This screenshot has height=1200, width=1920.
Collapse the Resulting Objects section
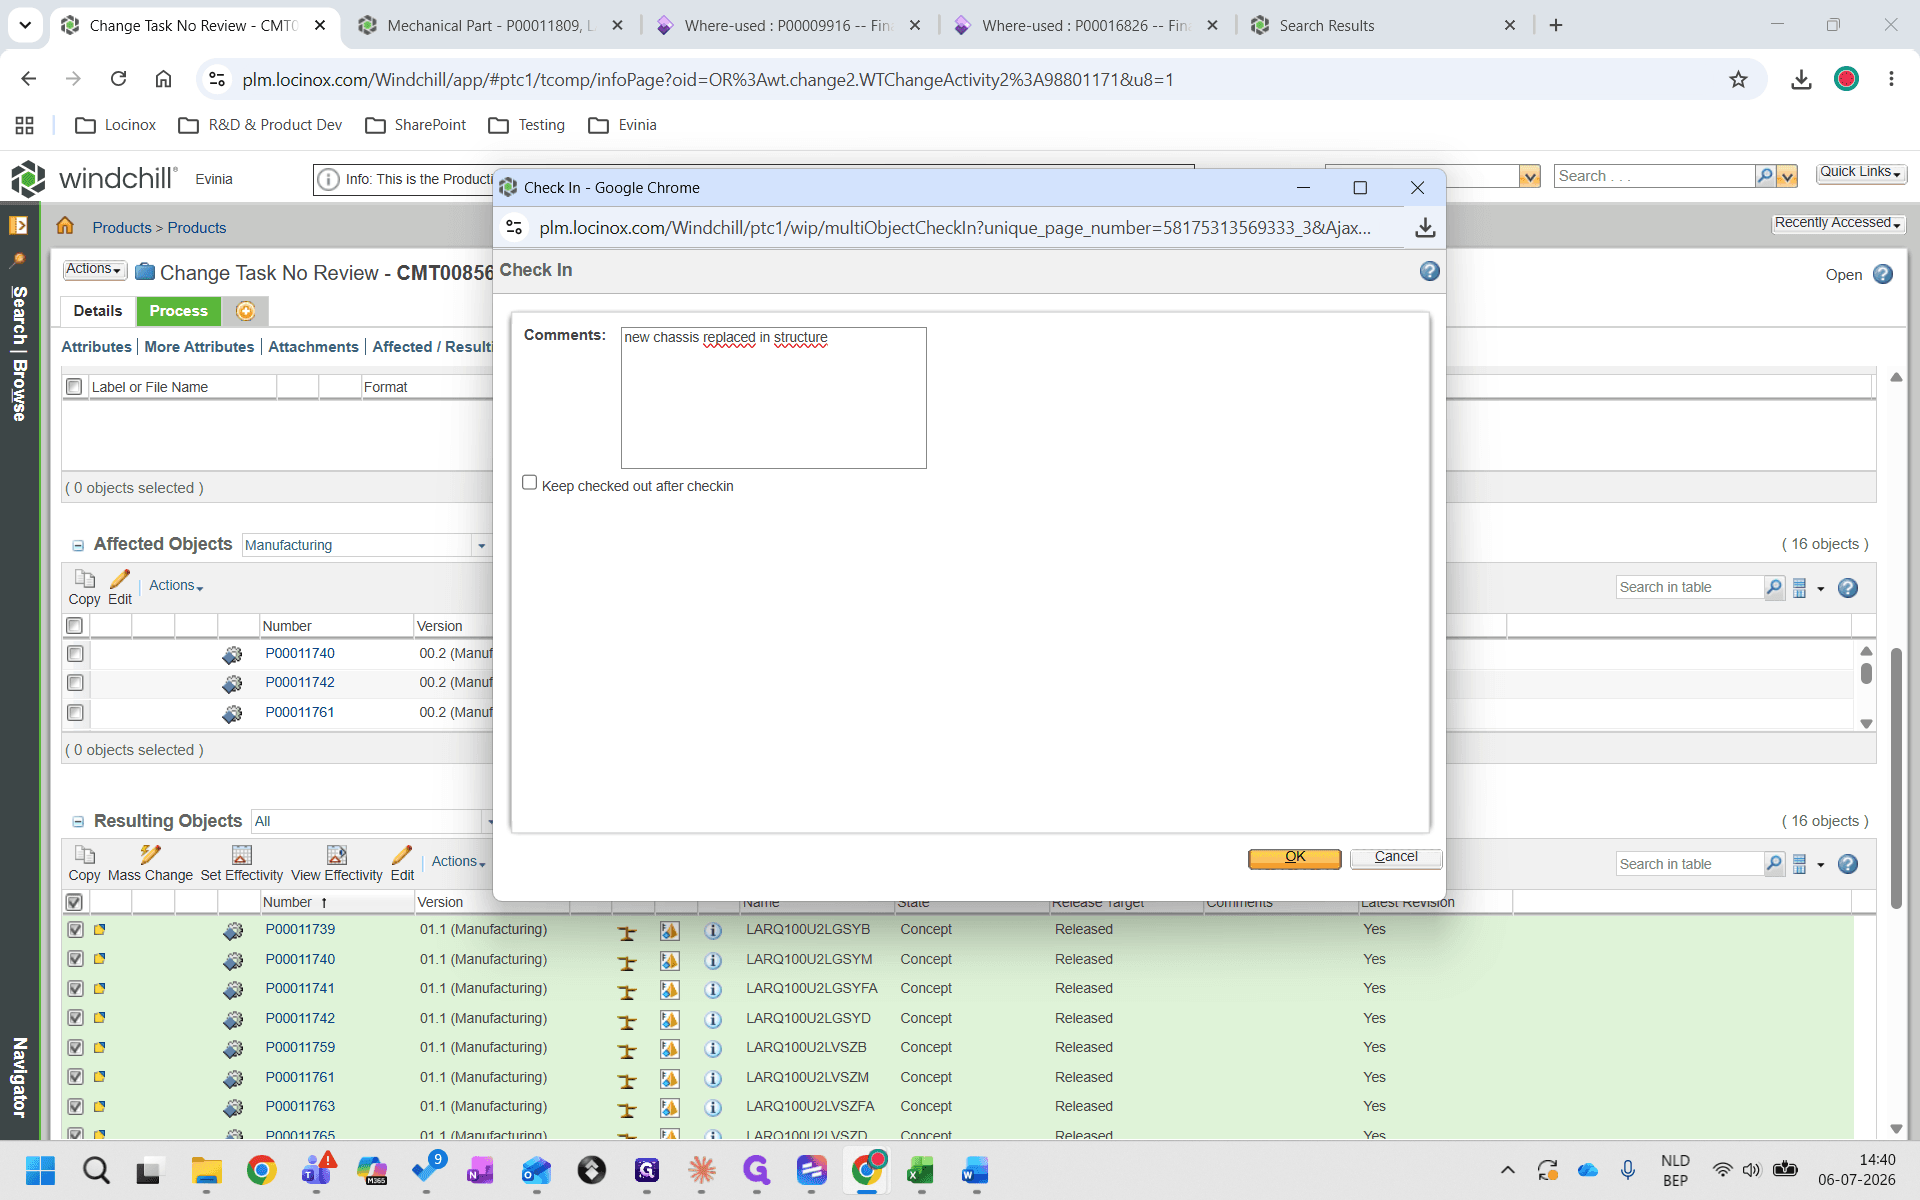(x=78, y=822)
